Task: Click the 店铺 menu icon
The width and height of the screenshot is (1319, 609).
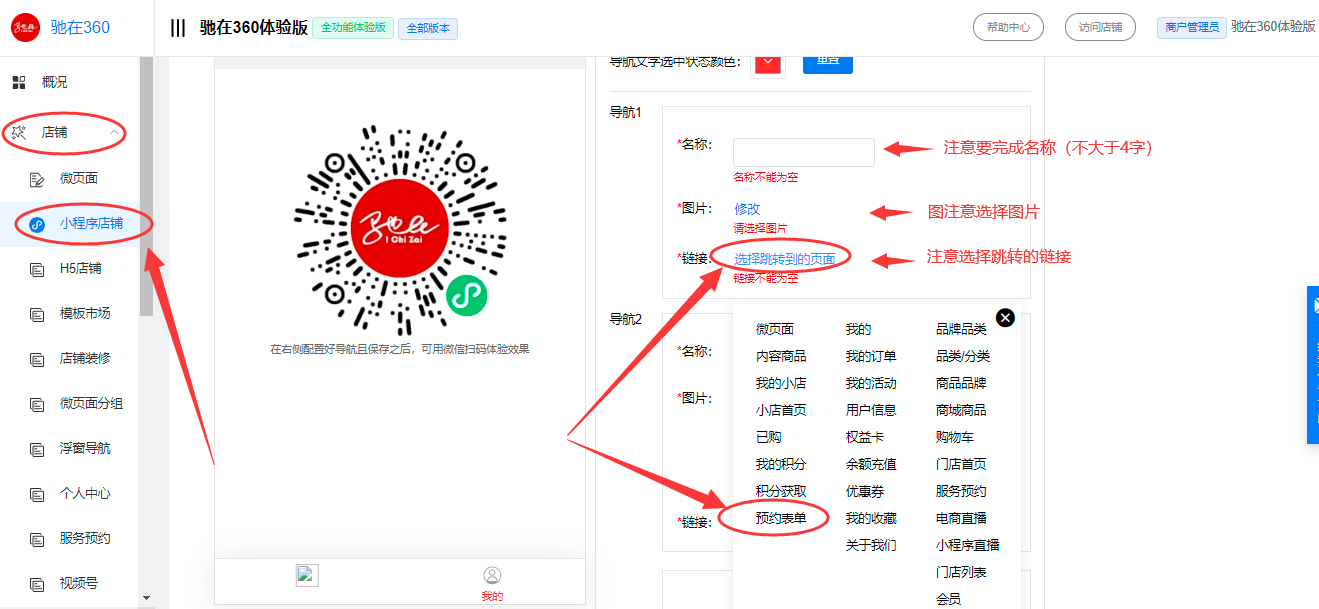Action: 18,132
